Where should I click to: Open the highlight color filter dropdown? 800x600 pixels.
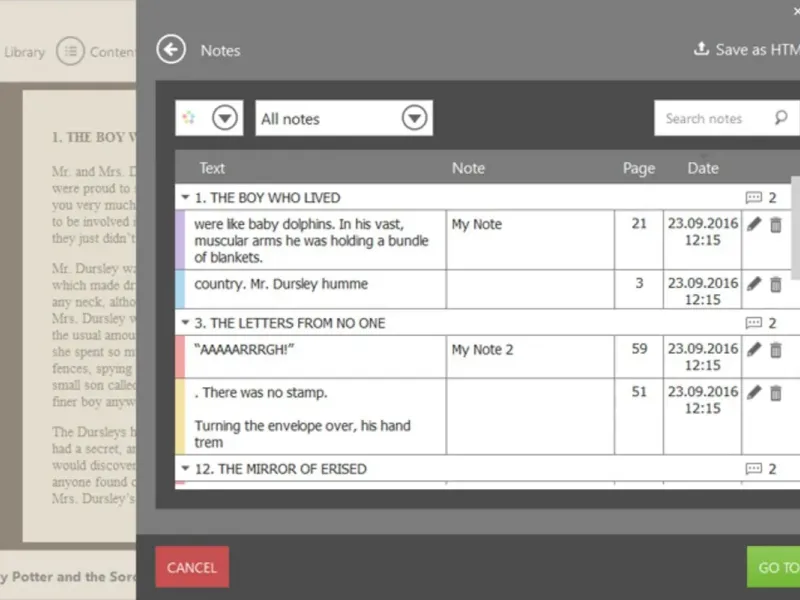coord(224,118)
